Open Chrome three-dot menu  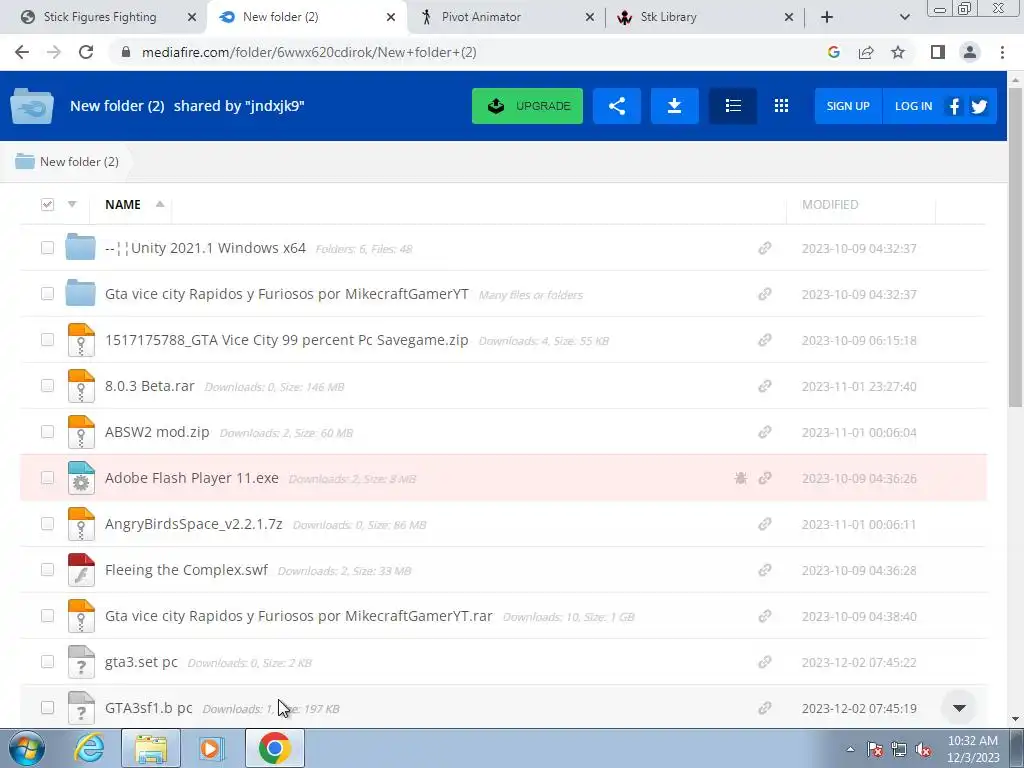[x=1002, y=52]
